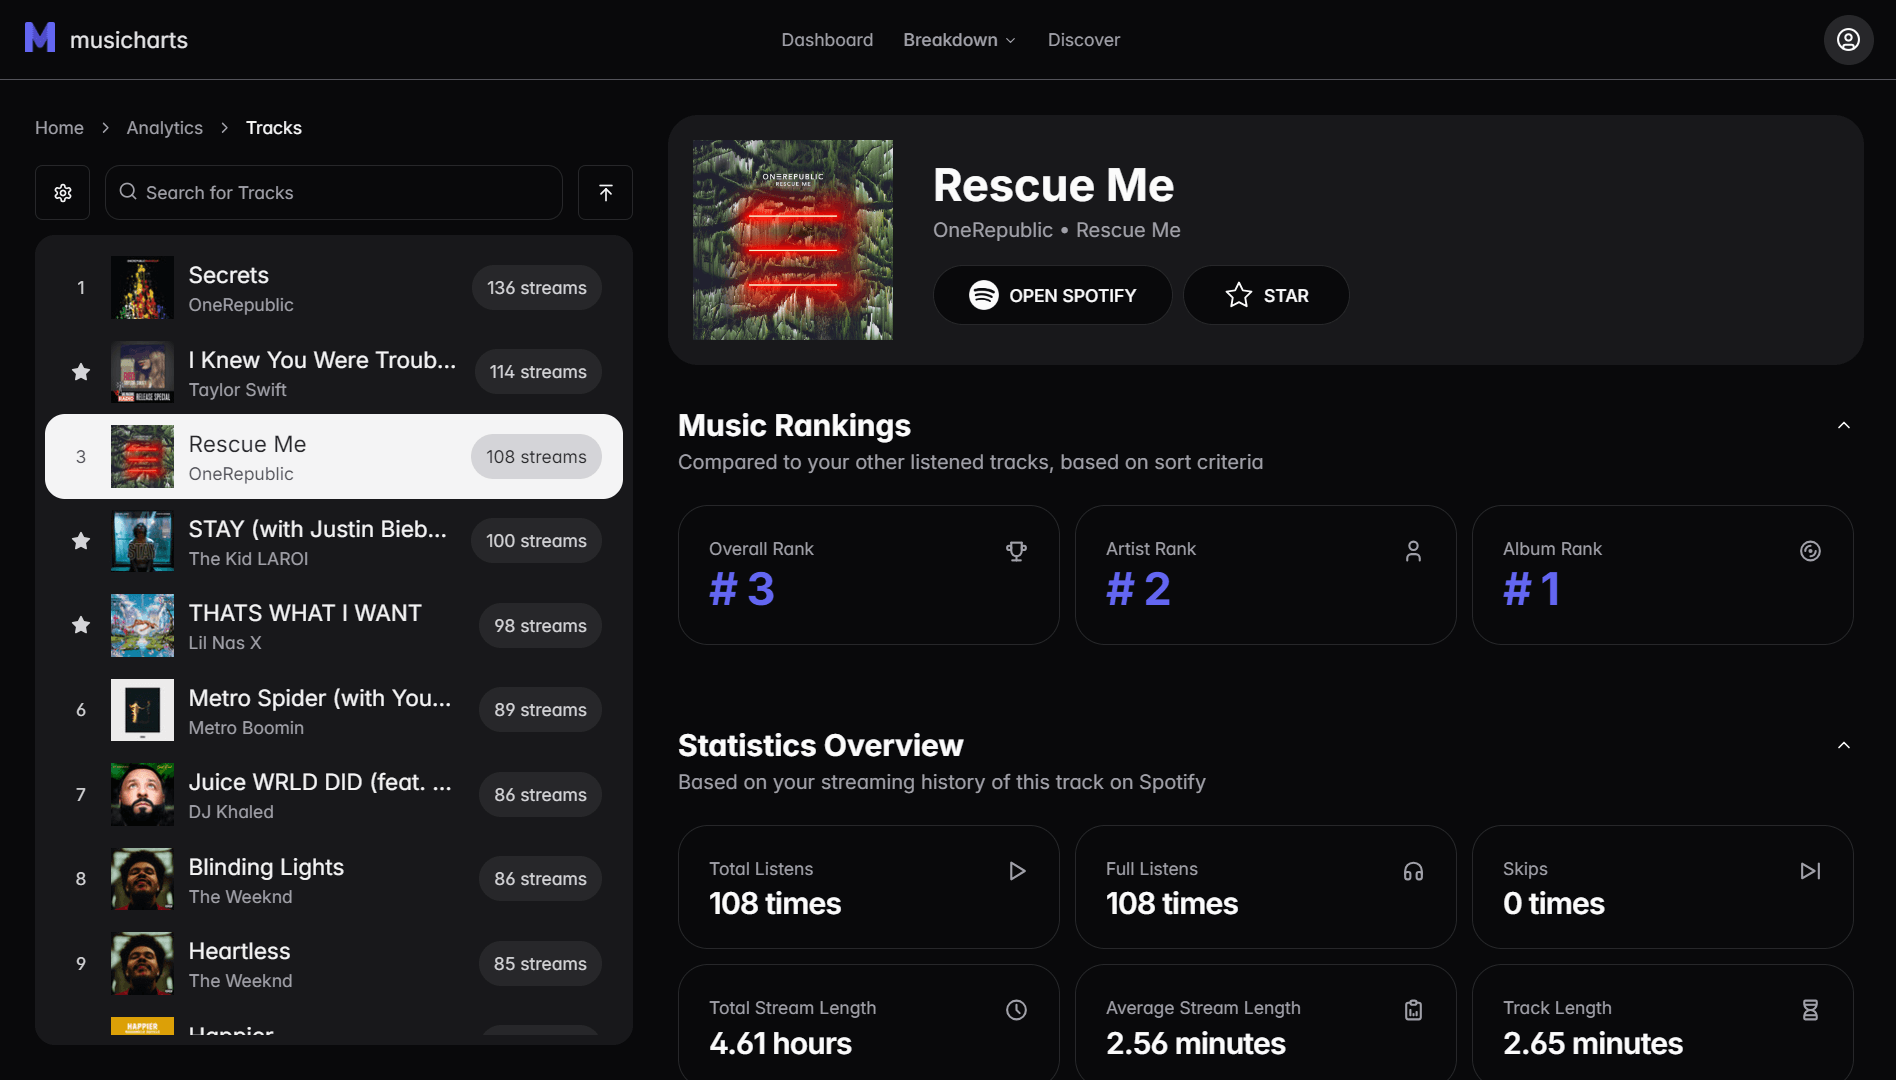Click the 100 streams badge
This screenshot has height=1080, width=1896.
coord(537,541)
